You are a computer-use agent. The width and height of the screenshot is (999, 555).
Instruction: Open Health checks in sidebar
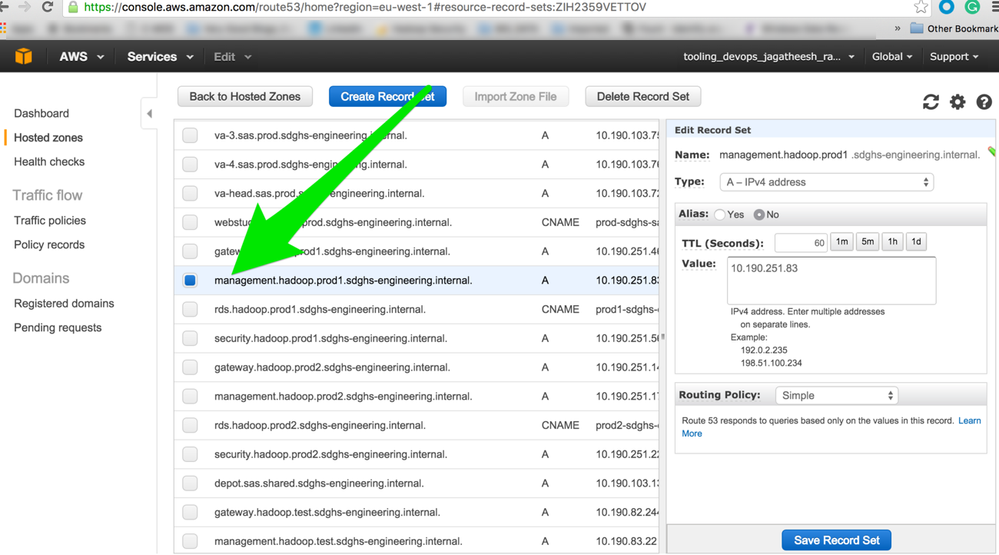[49, 162]
